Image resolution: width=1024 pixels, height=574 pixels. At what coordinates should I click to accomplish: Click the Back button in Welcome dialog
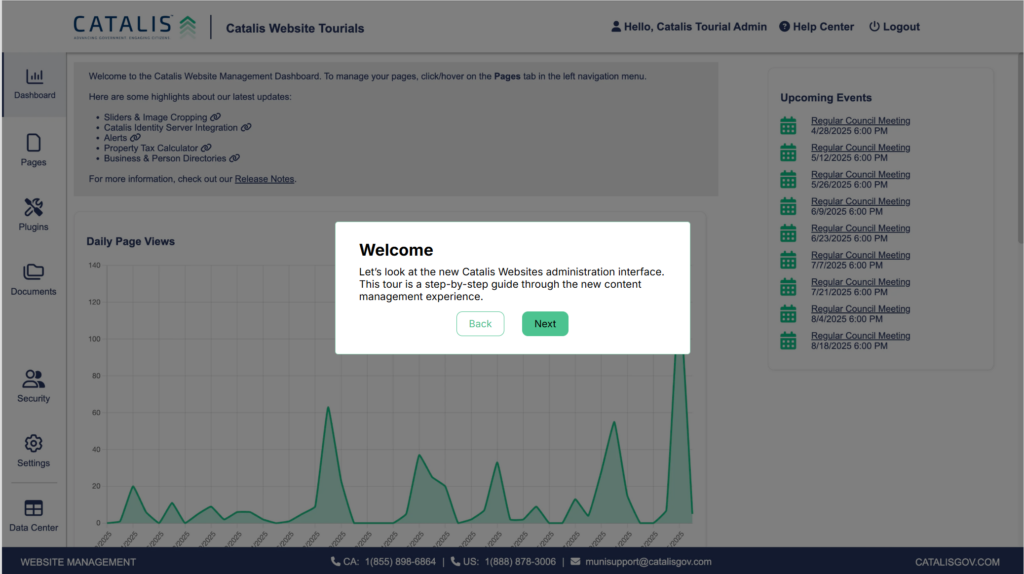pyautogui.click(x=480, y=324)
